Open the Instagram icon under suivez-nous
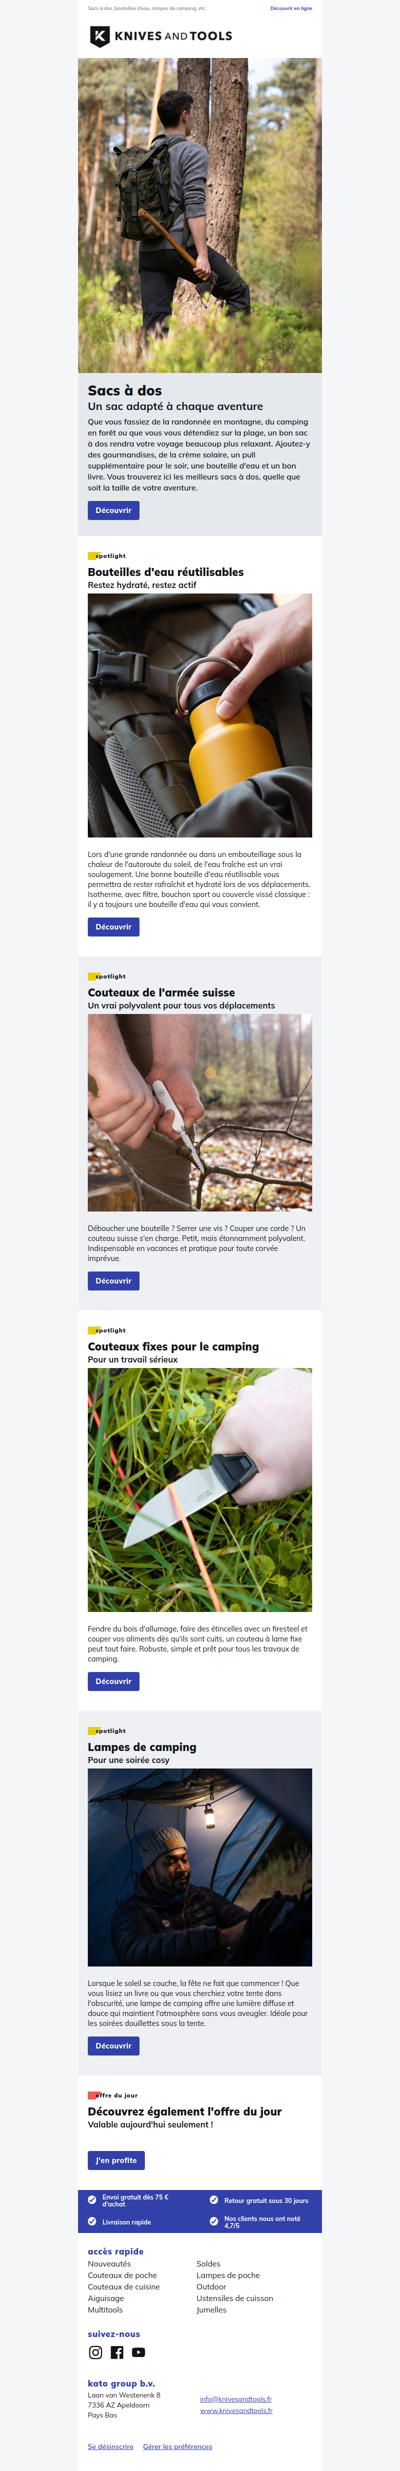The width and height of the screenshot is (400, 2471). click(96, 2352)
